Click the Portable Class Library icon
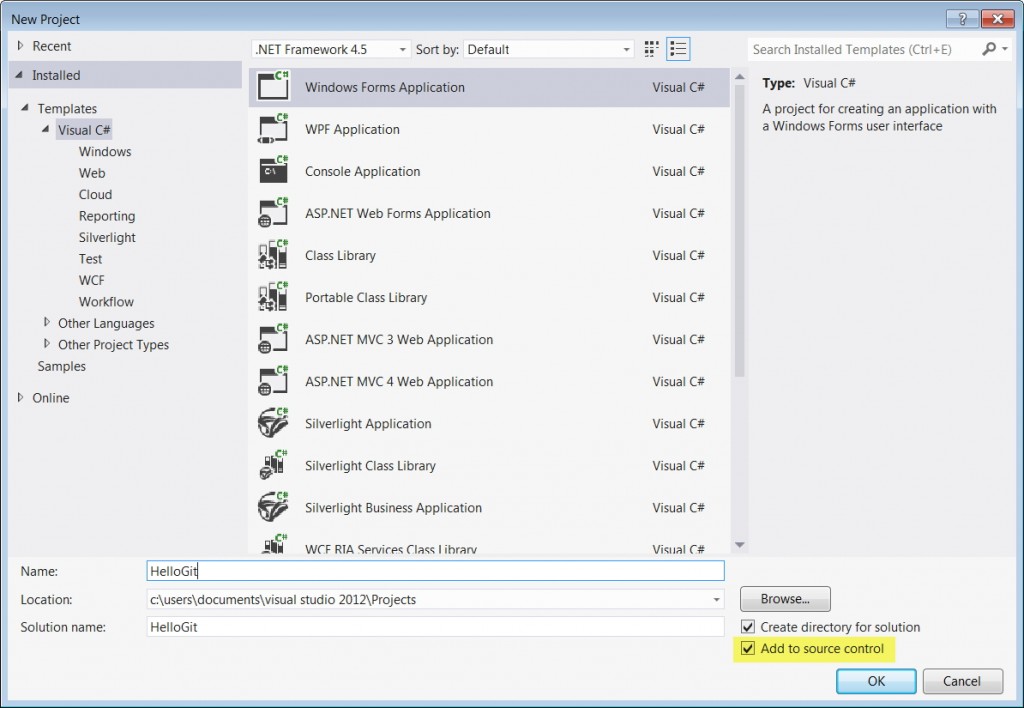Image resolution: width=1024 pixels, height=708 pixels. click(273, 297)
